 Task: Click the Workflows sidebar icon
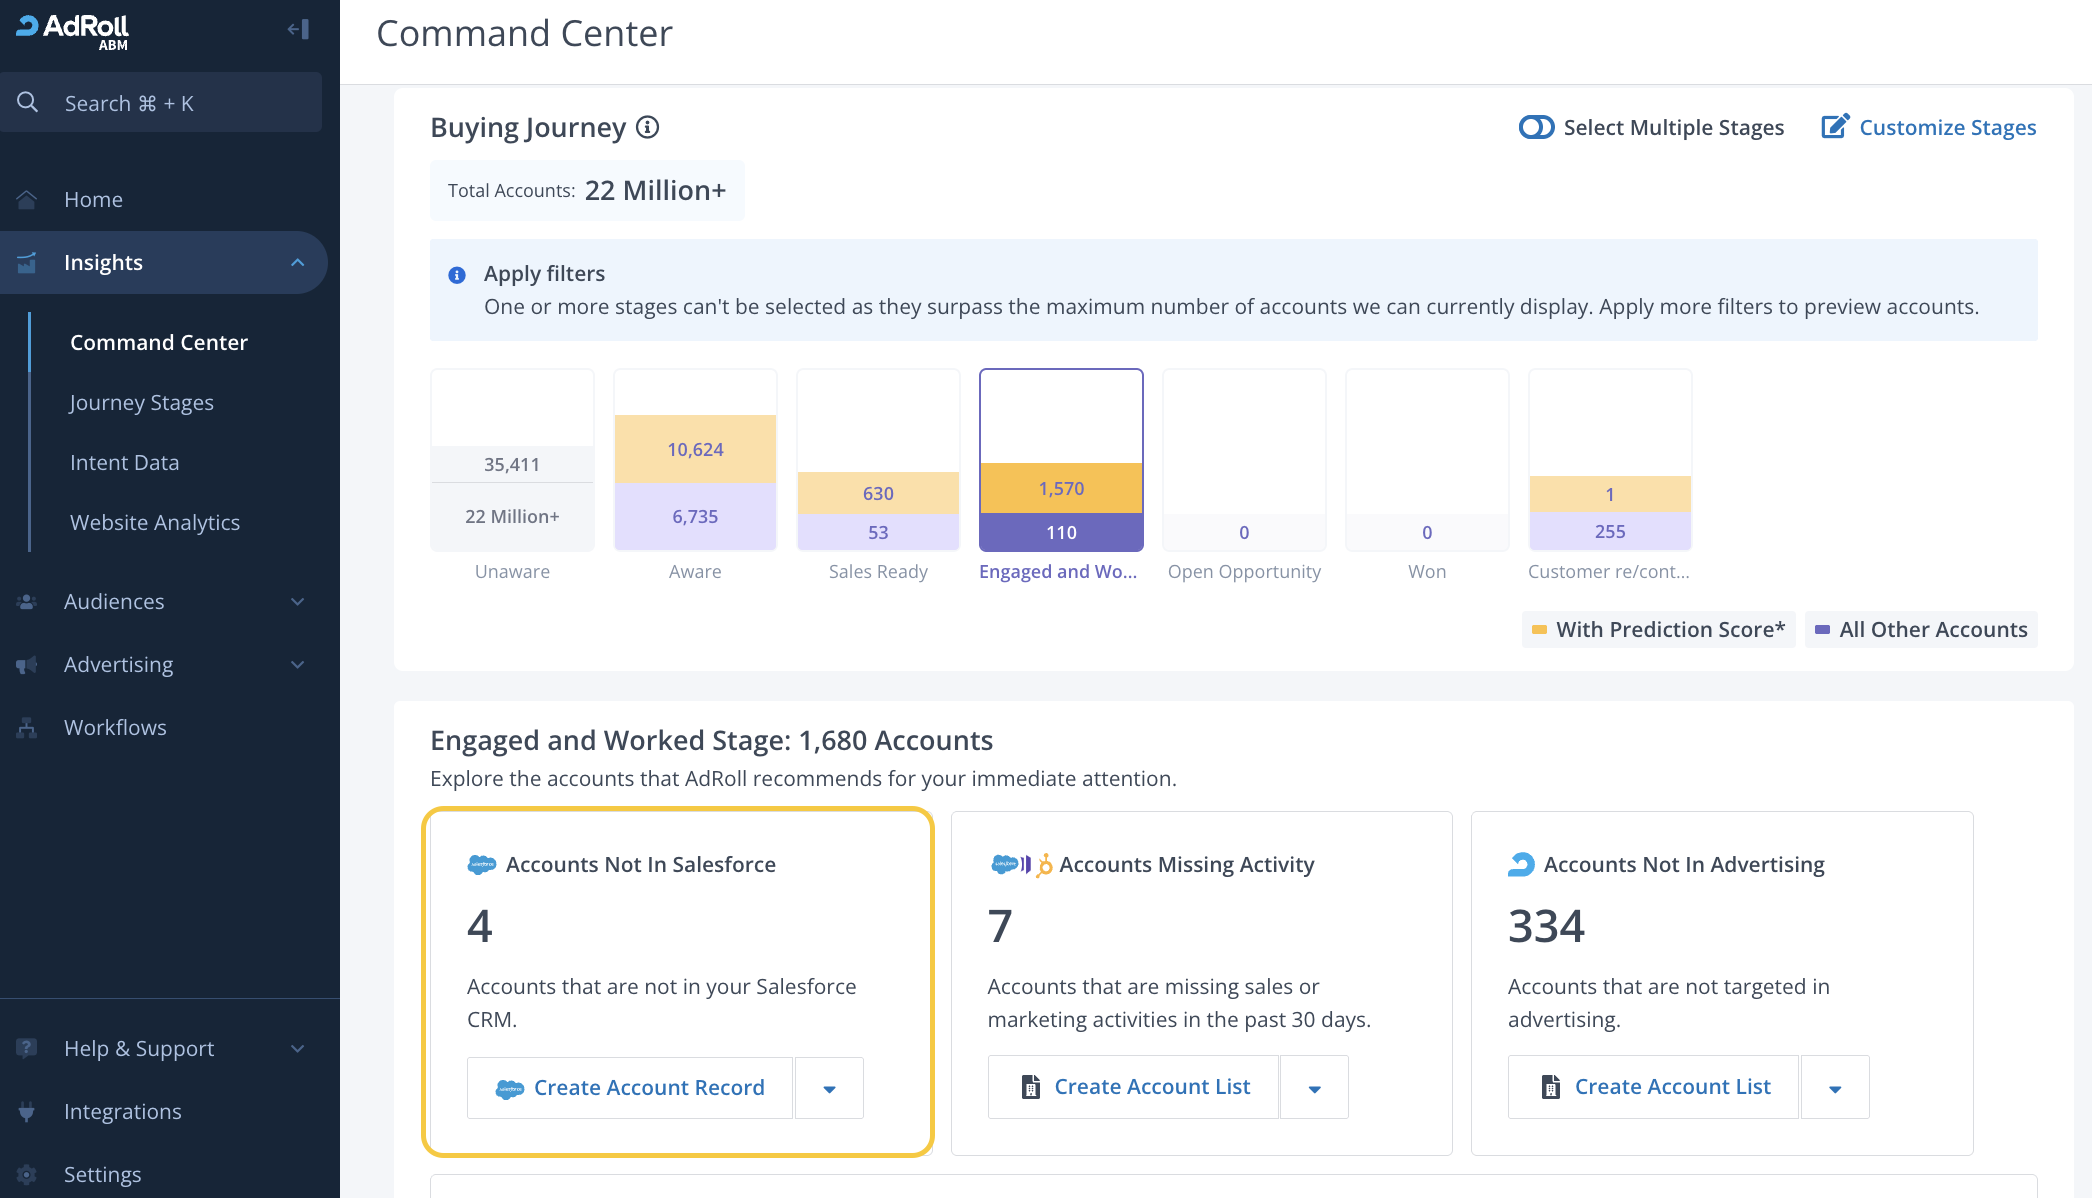click(27, 728)
